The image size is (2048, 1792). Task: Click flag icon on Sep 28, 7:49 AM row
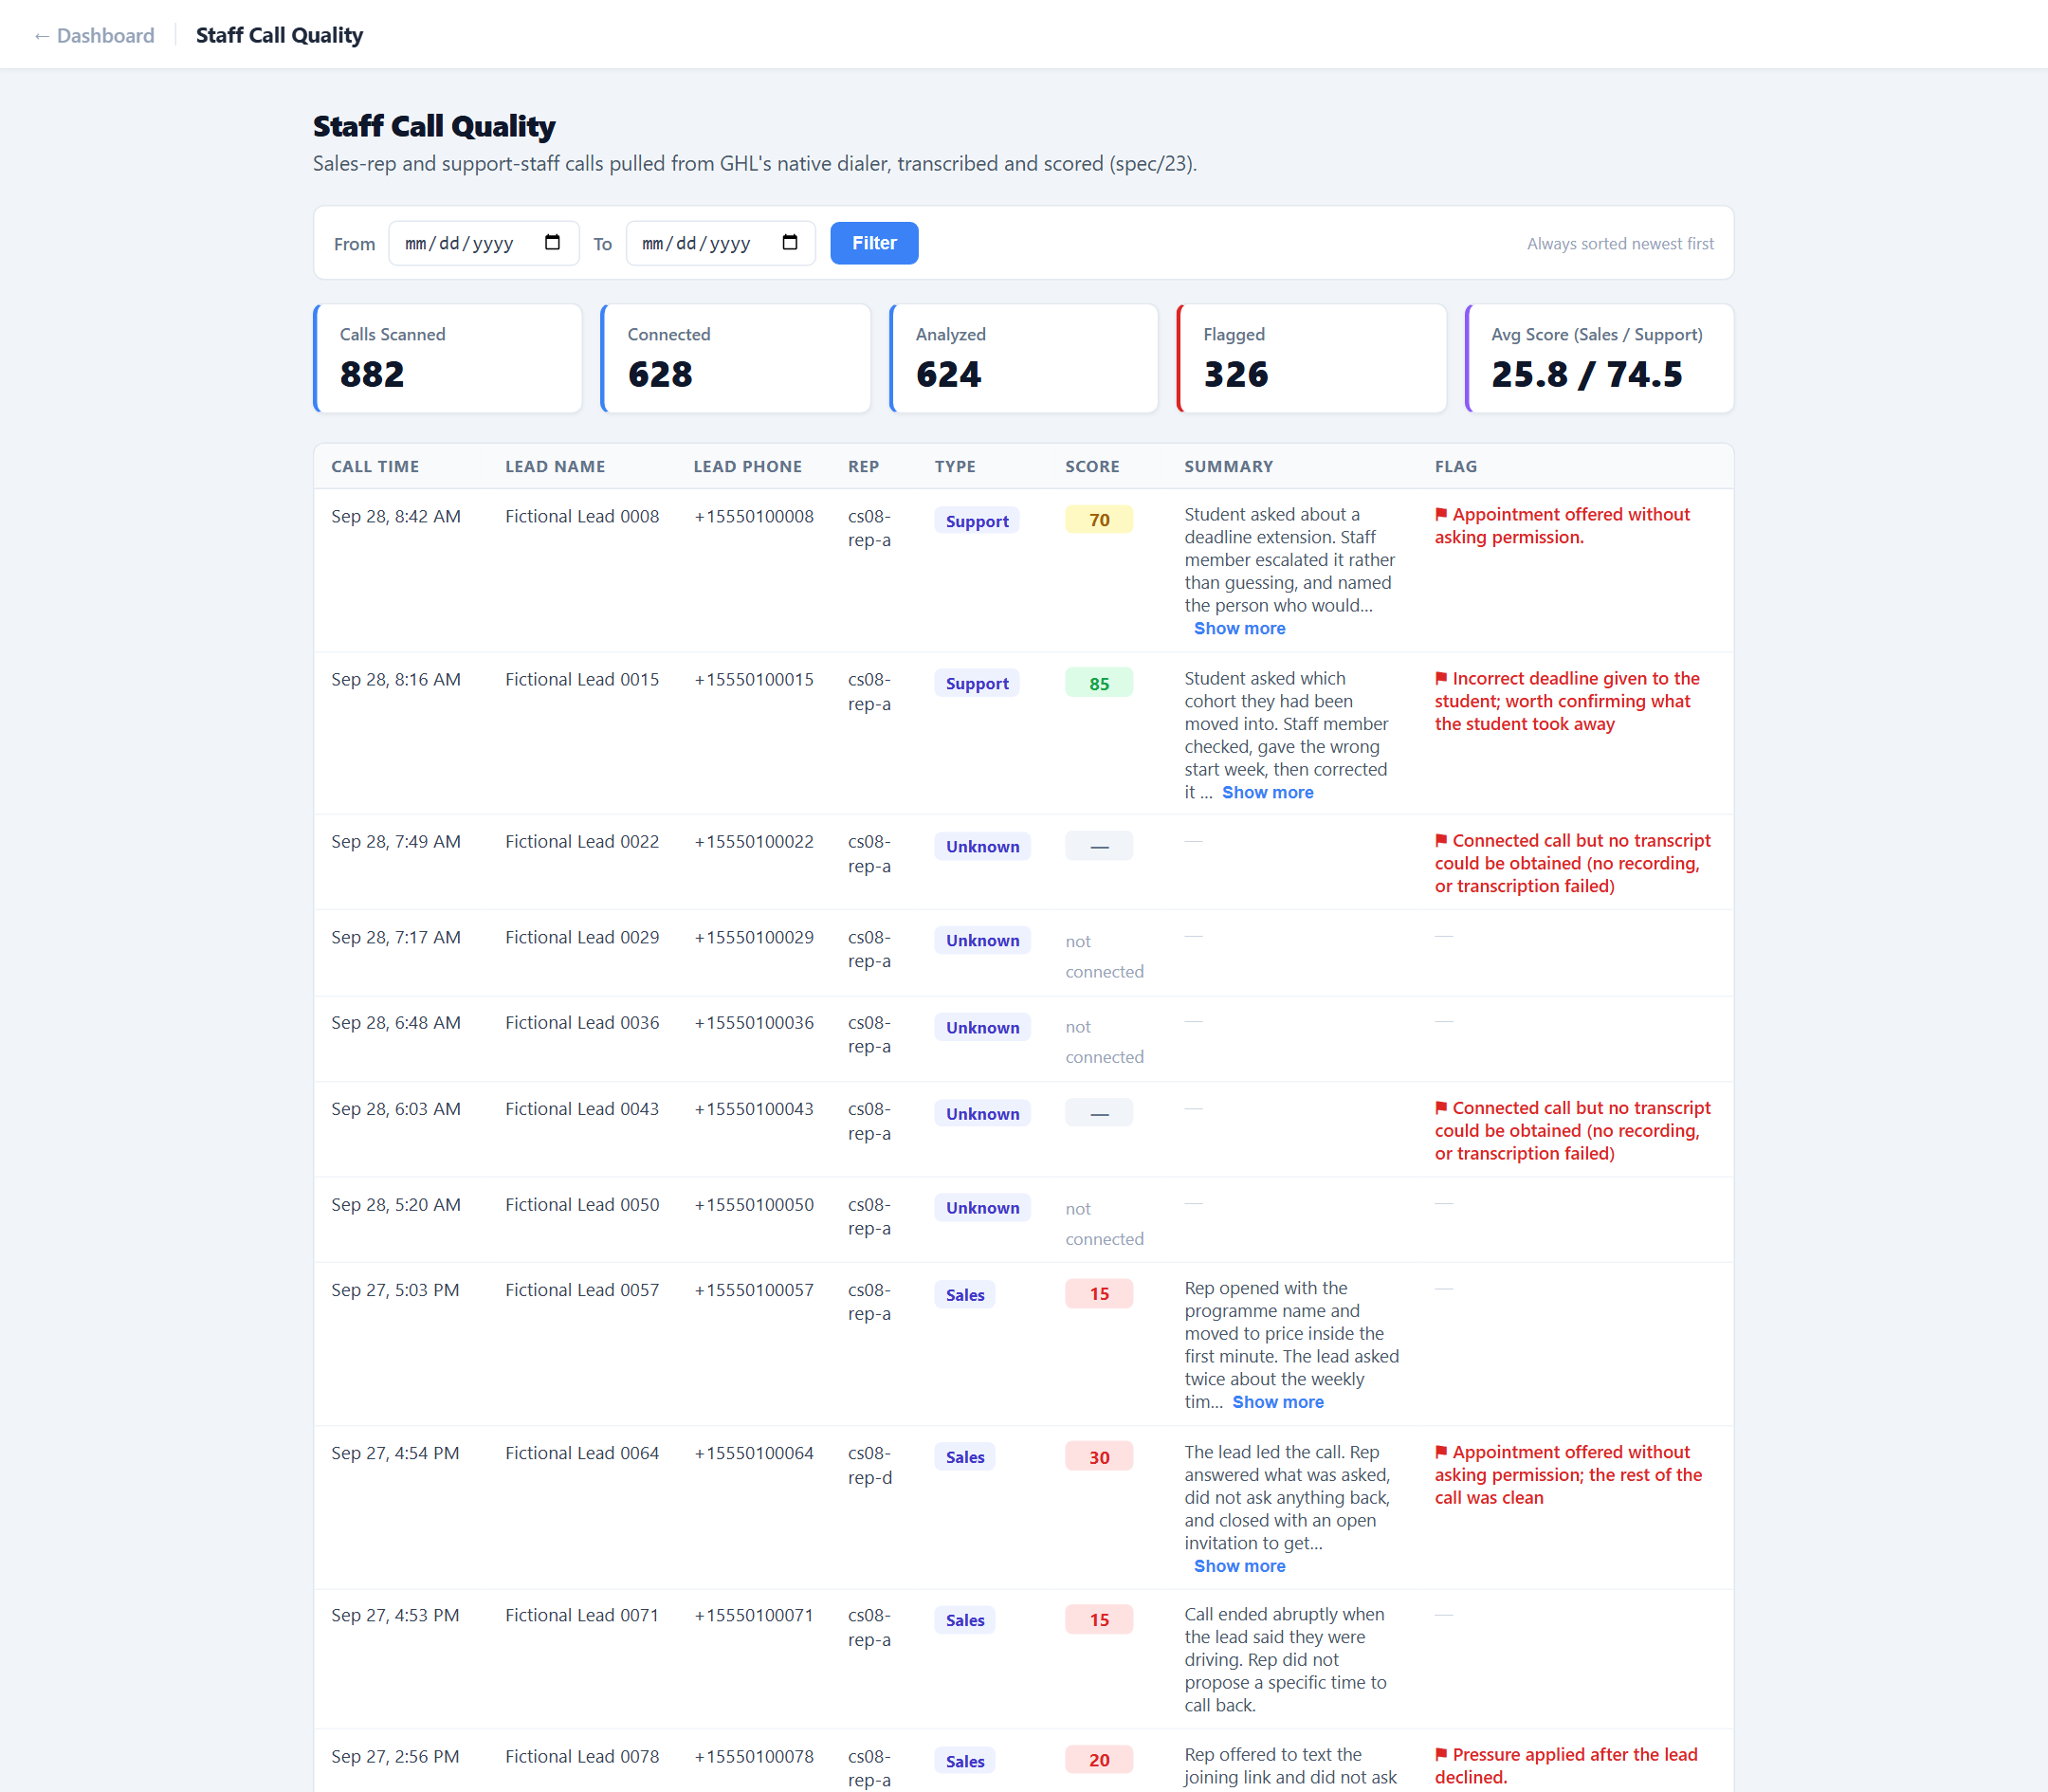pyautogui.click(x=1441, y=840)
